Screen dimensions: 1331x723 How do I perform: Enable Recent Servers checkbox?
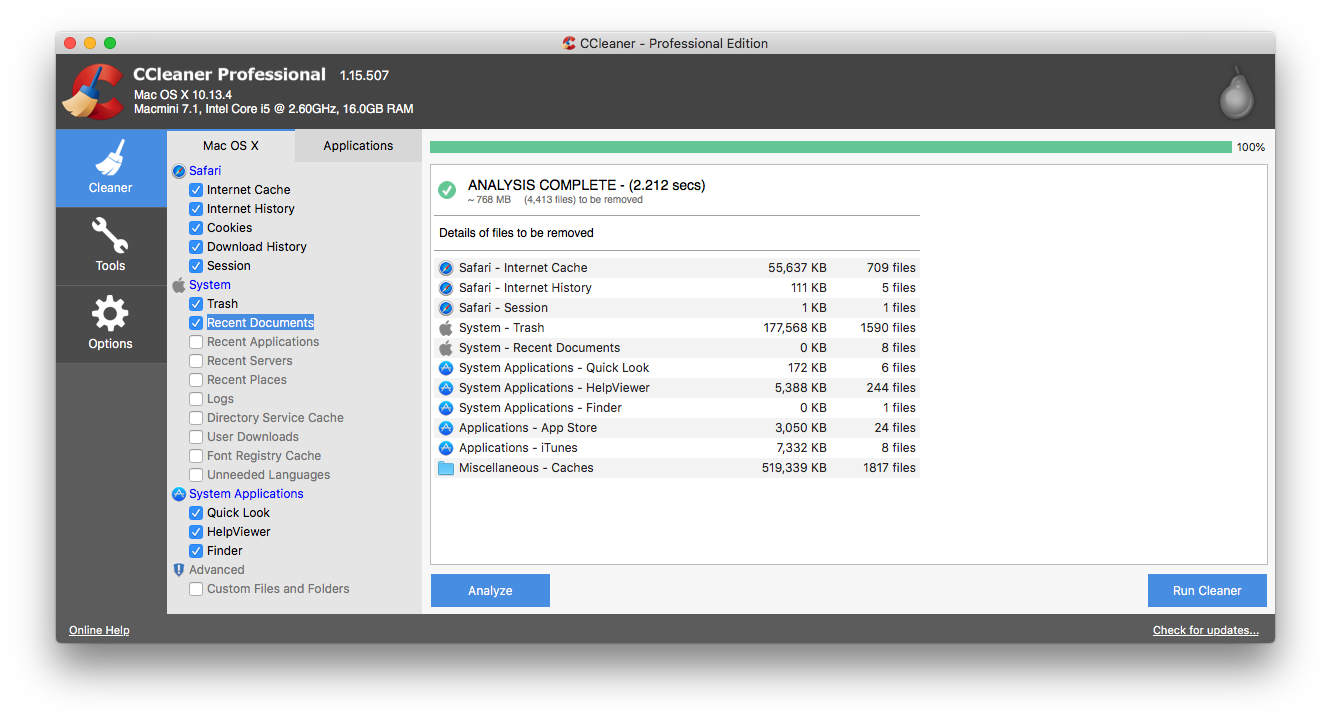[x=196, y=361]
